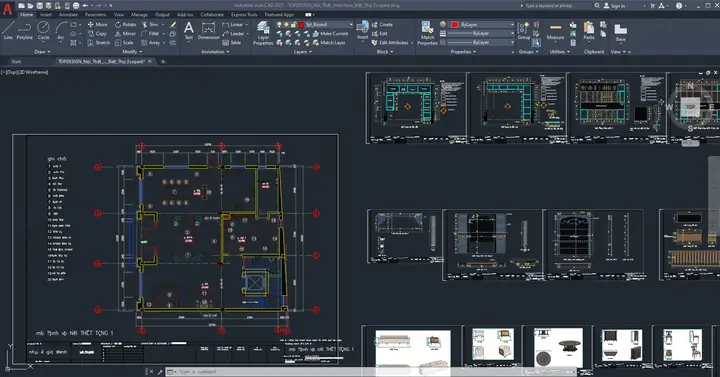Expand the Layers panel
Image resolution: width=720 pixels, height=377 pixels.
302,52
